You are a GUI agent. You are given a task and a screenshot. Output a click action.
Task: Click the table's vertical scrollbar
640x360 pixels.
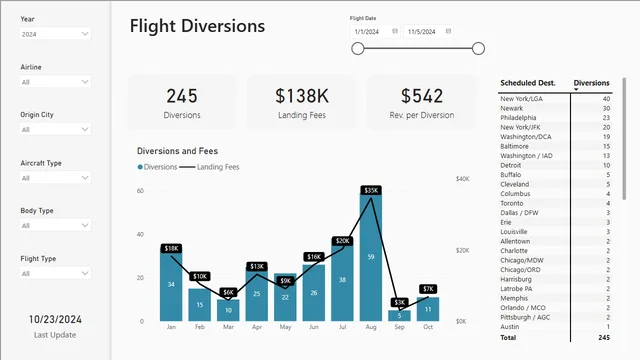(624, 139)
